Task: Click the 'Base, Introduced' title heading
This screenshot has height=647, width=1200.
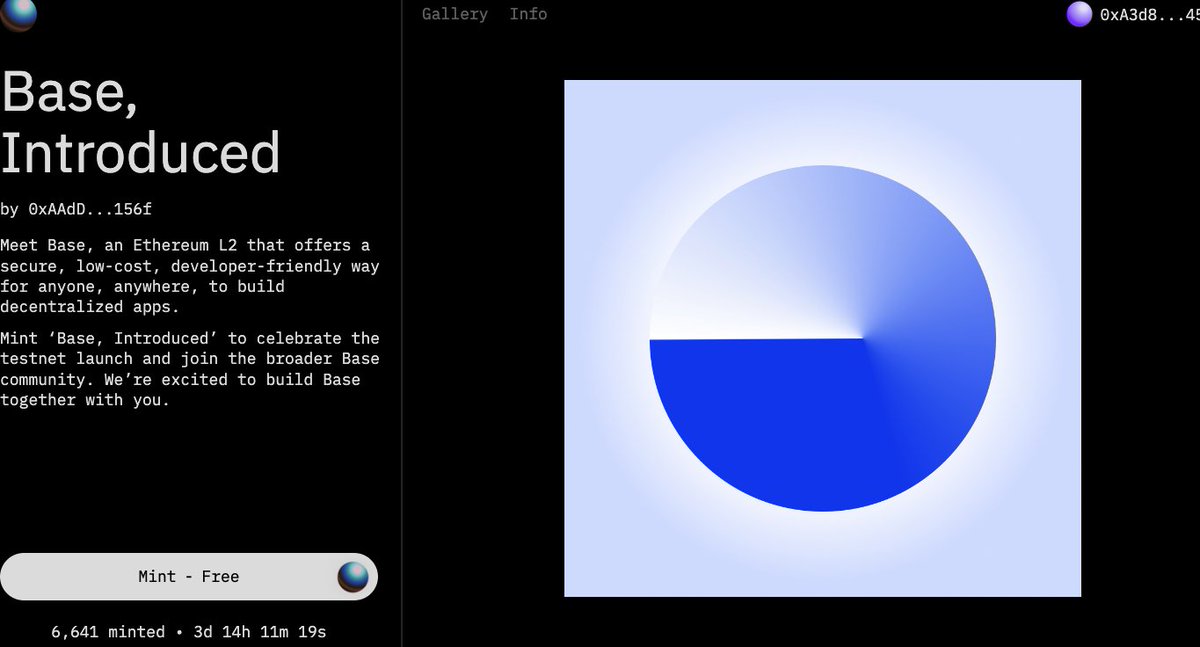Action: (140, 123)
